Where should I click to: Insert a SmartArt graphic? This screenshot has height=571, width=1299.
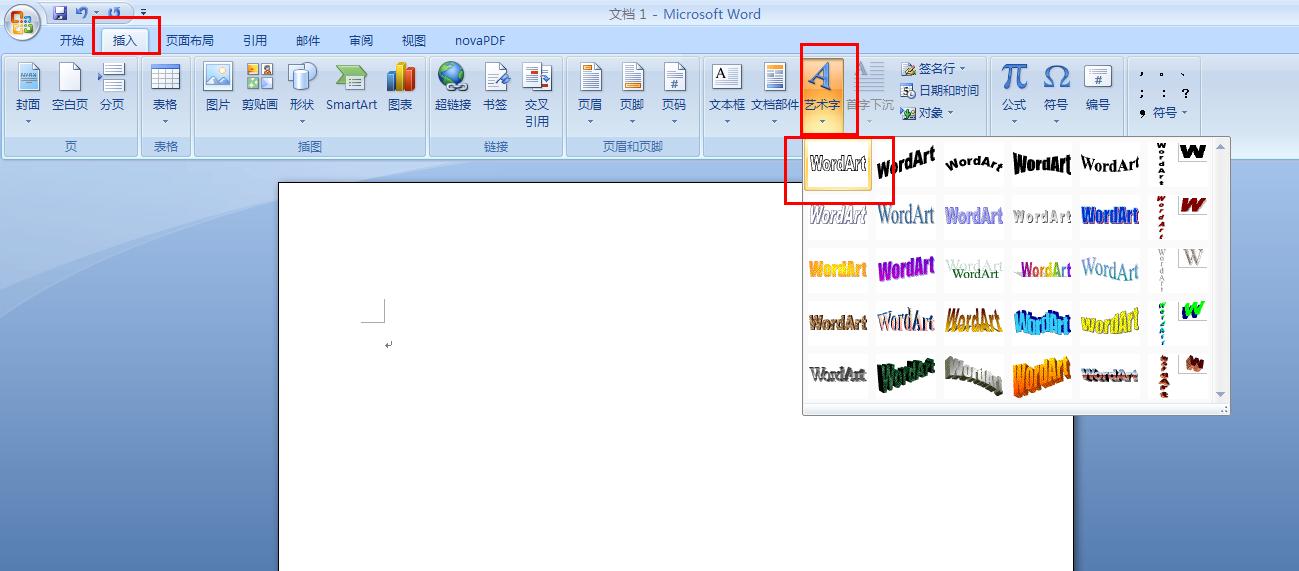click(x=352, y=87)
